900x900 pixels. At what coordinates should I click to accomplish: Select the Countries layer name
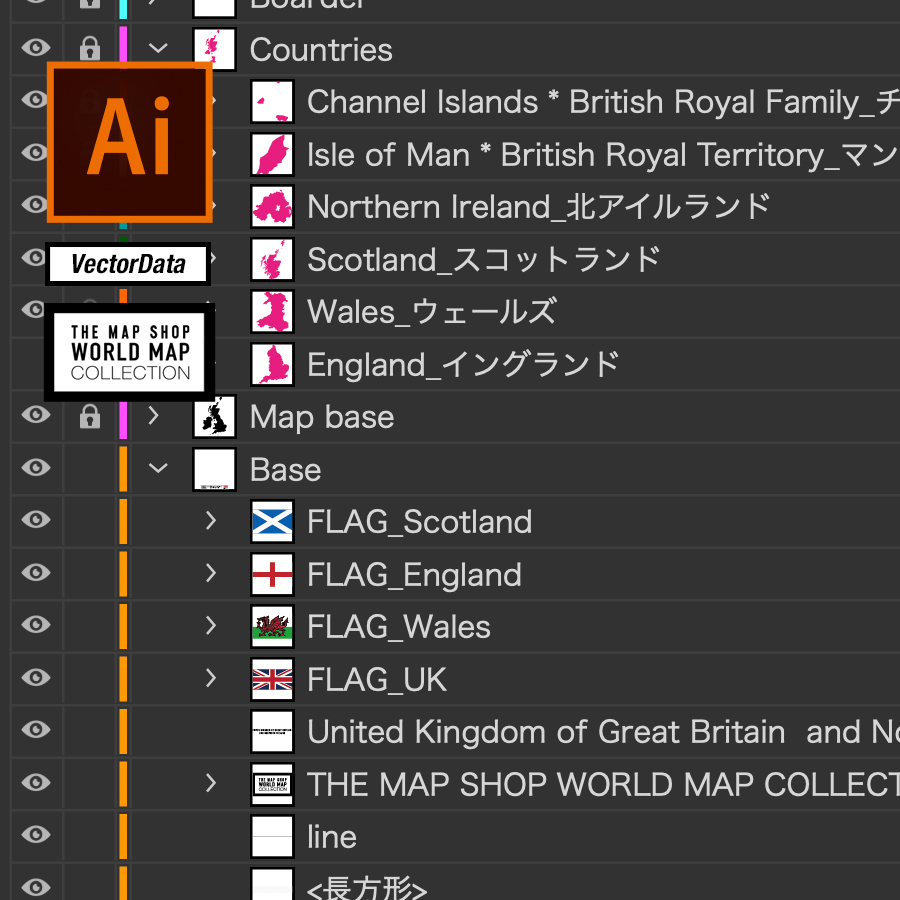tap(321, 50)
